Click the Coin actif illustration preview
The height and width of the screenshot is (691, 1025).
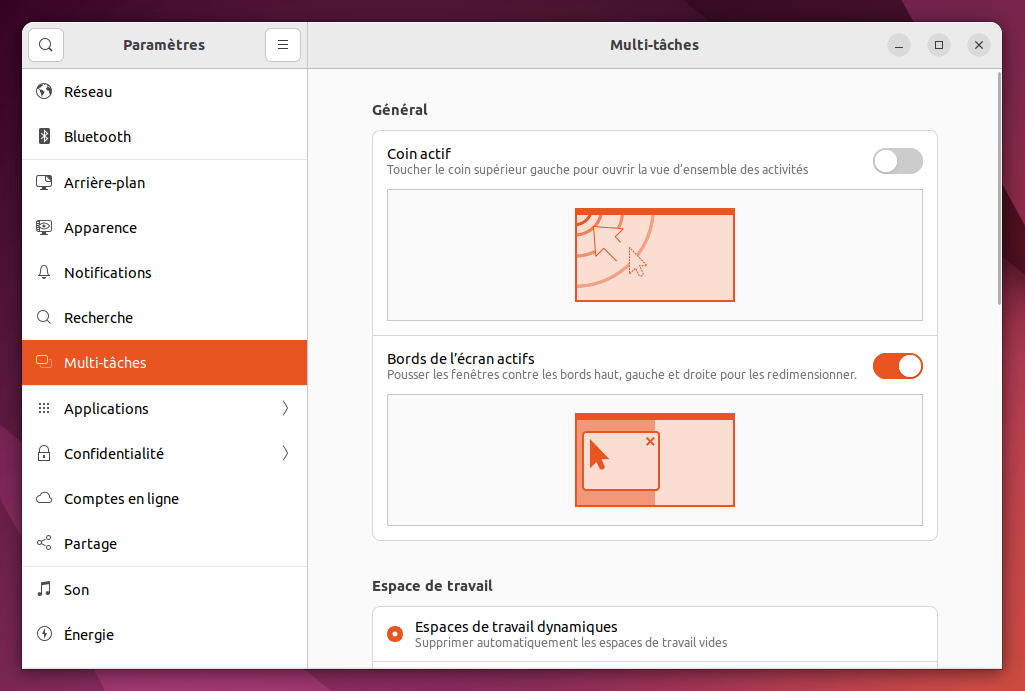pyautogui.click(x=654, y=255)
